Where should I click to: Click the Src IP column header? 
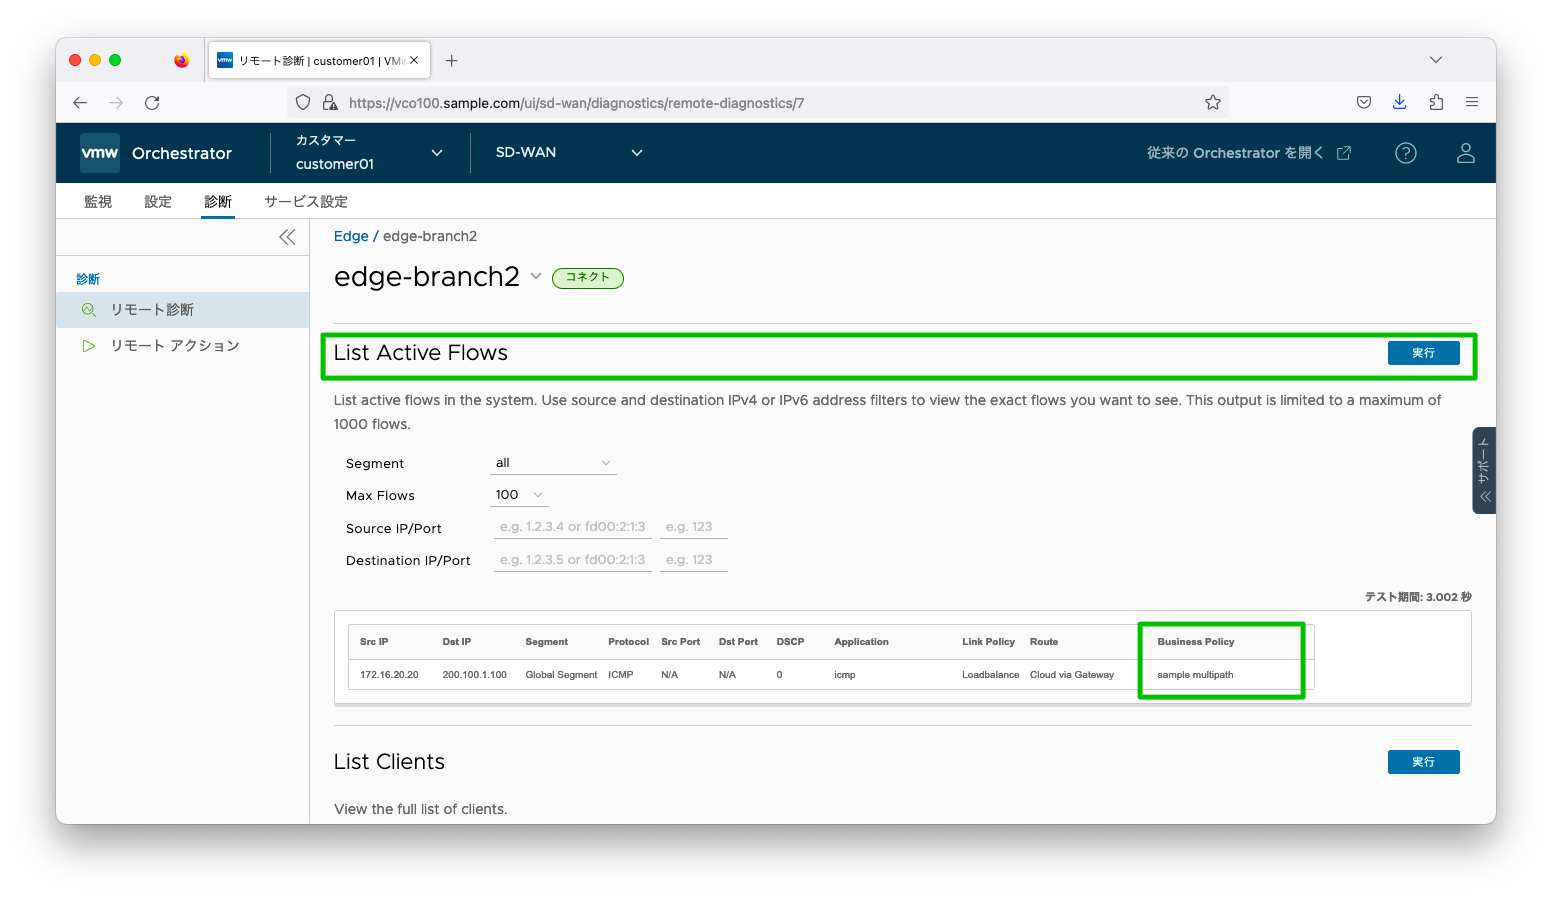pyautogui.click(x=374, y=642)
